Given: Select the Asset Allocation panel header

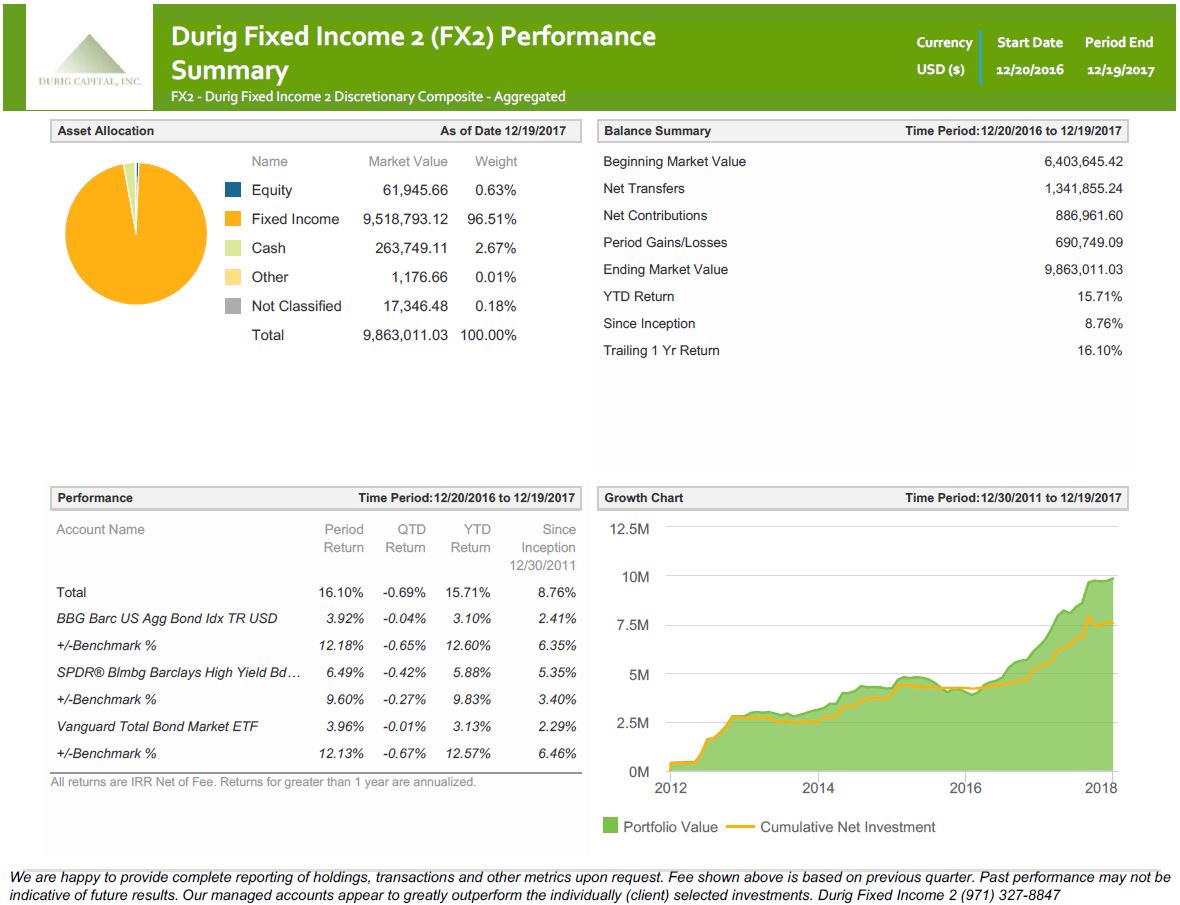Looking at the screenshot, I should (316, 131).
